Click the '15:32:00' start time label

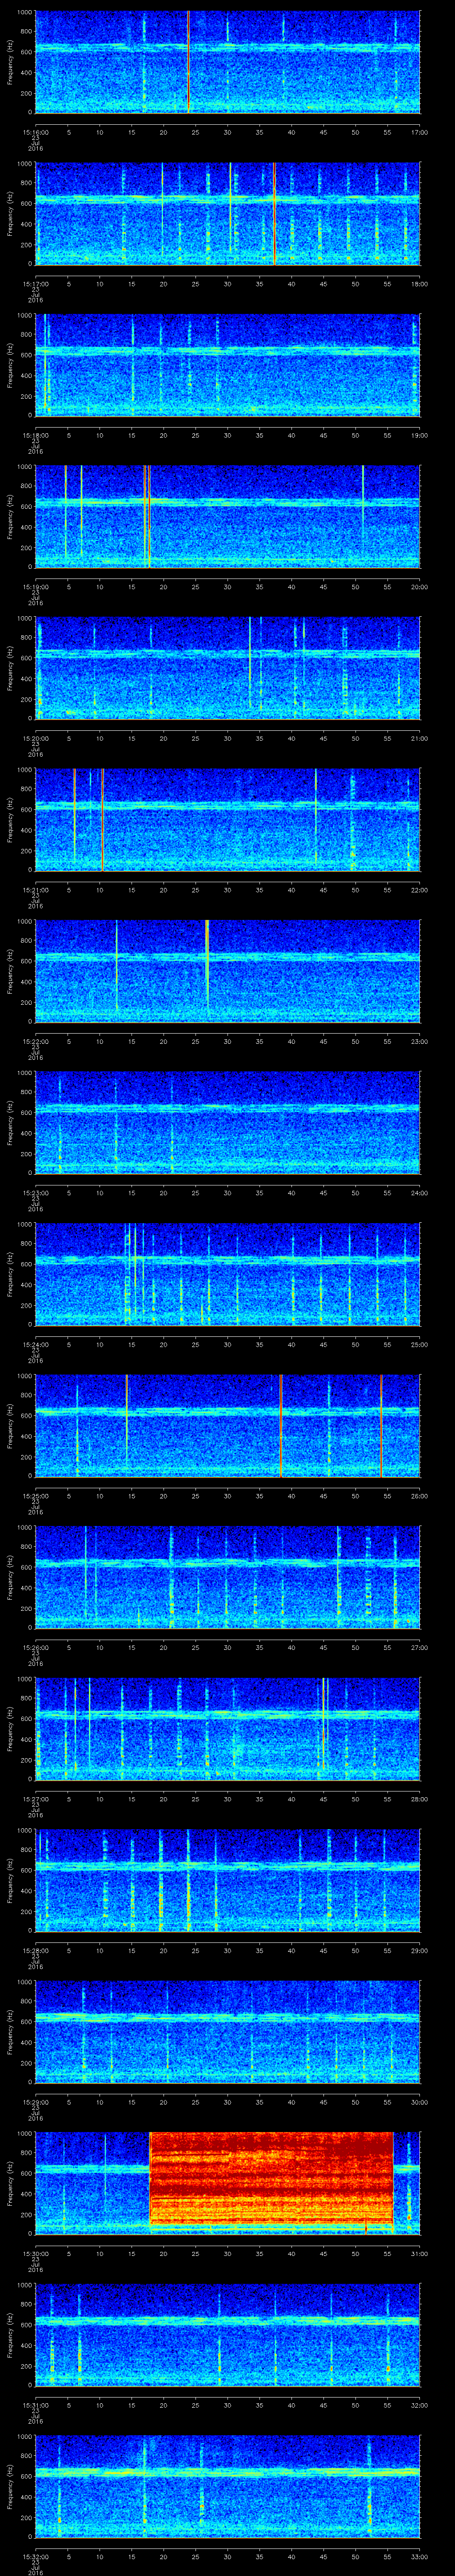(35, 2556)
